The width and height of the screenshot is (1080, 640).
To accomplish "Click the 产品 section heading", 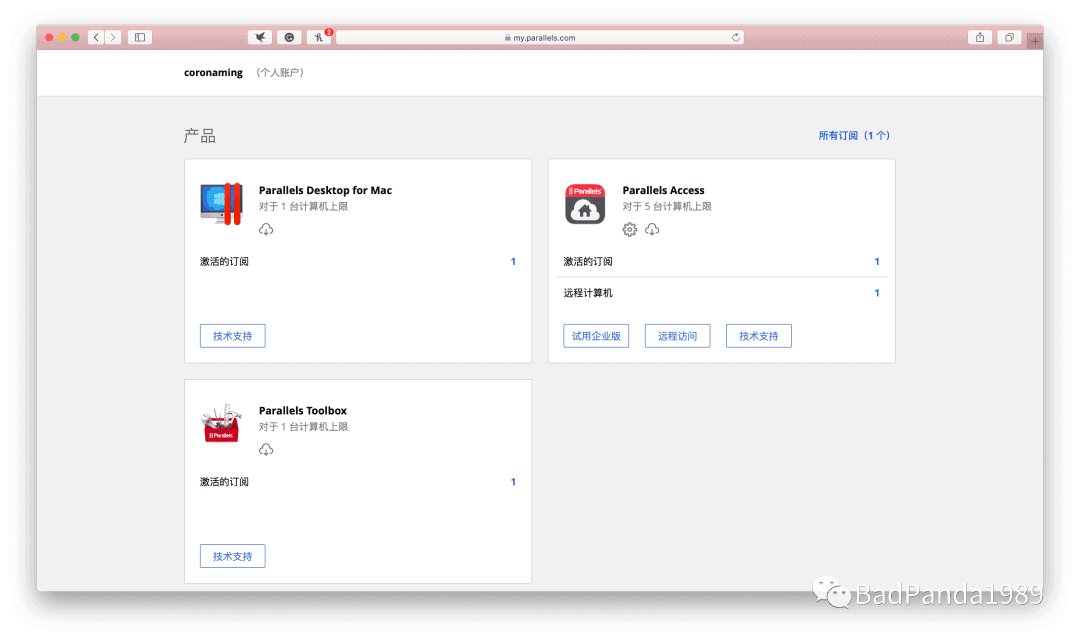I will (x=200, y=136).
